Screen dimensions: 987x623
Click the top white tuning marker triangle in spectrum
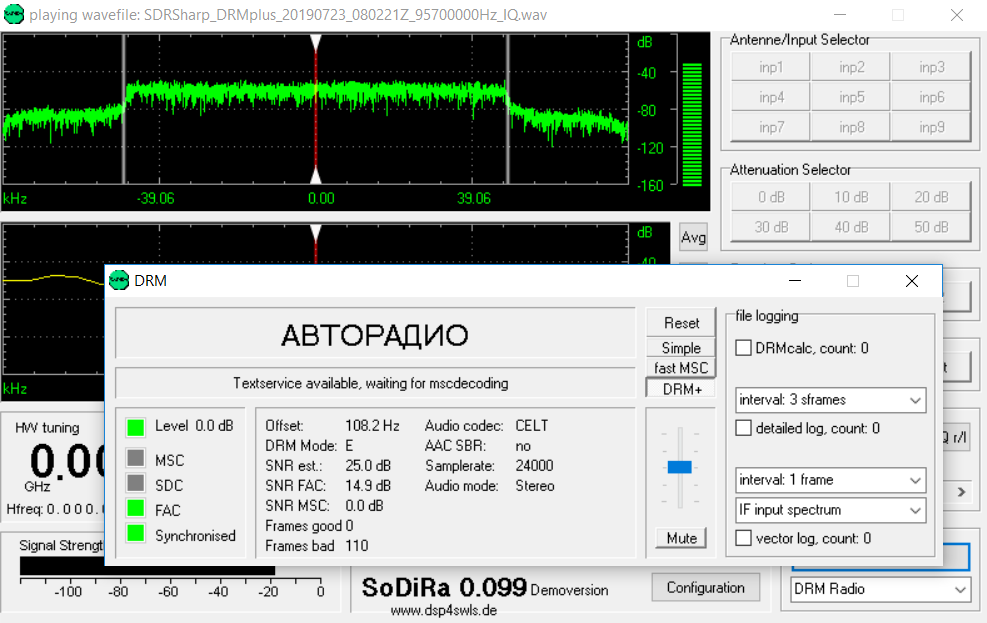point(316,43)
